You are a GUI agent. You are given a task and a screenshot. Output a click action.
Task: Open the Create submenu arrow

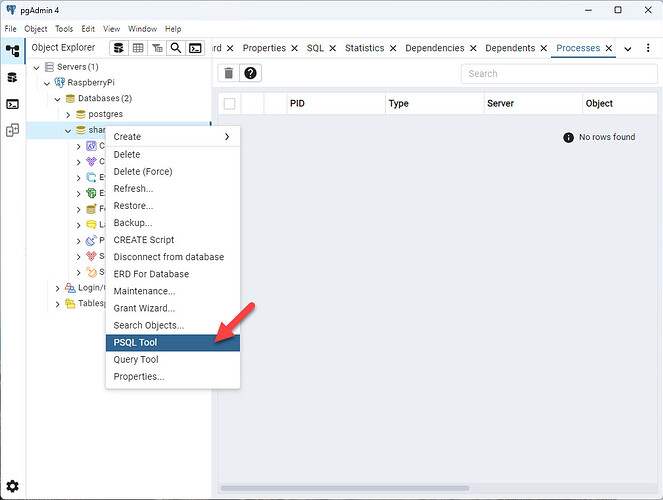(x=227, y=137)
